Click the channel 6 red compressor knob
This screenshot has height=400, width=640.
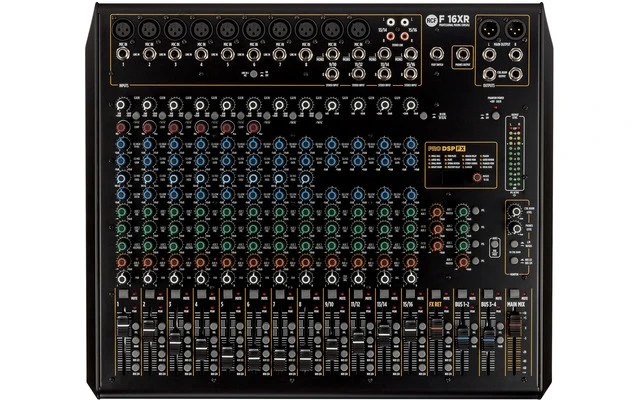[253, 128]
